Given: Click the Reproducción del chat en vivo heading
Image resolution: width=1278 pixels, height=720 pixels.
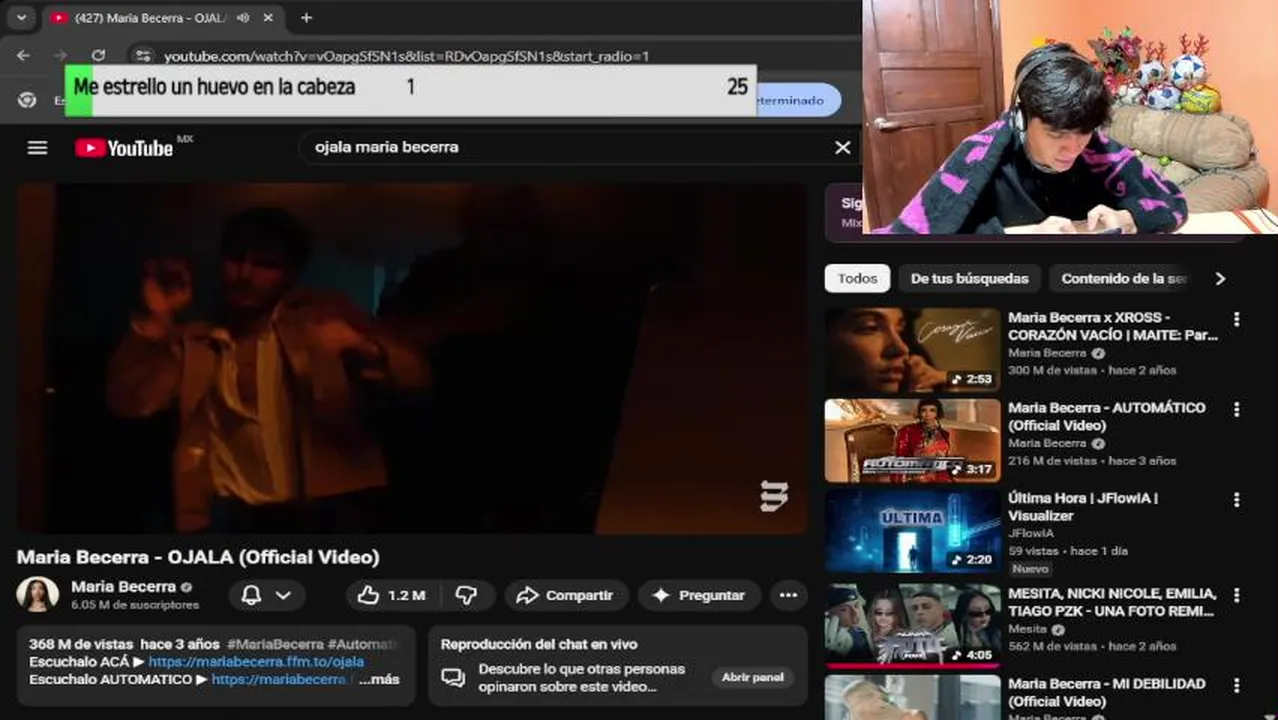Looking at the screenshot, I should [x=539, y=645].
